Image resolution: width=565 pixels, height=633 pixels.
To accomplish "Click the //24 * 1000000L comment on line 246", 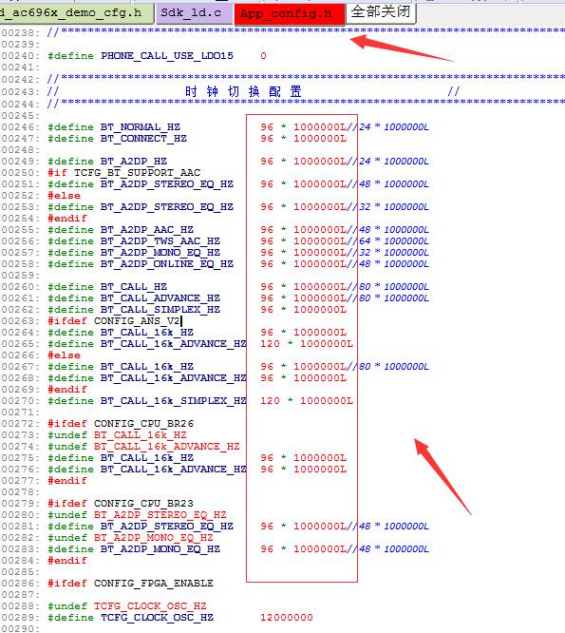I will click(x=387, y=127).
